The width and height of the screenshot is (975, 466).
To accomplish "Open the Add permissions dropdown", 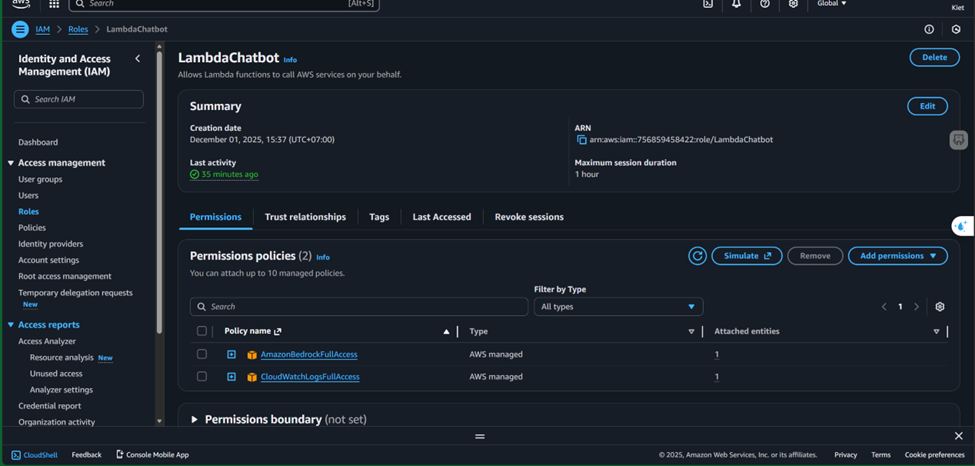I will [897, 256].
